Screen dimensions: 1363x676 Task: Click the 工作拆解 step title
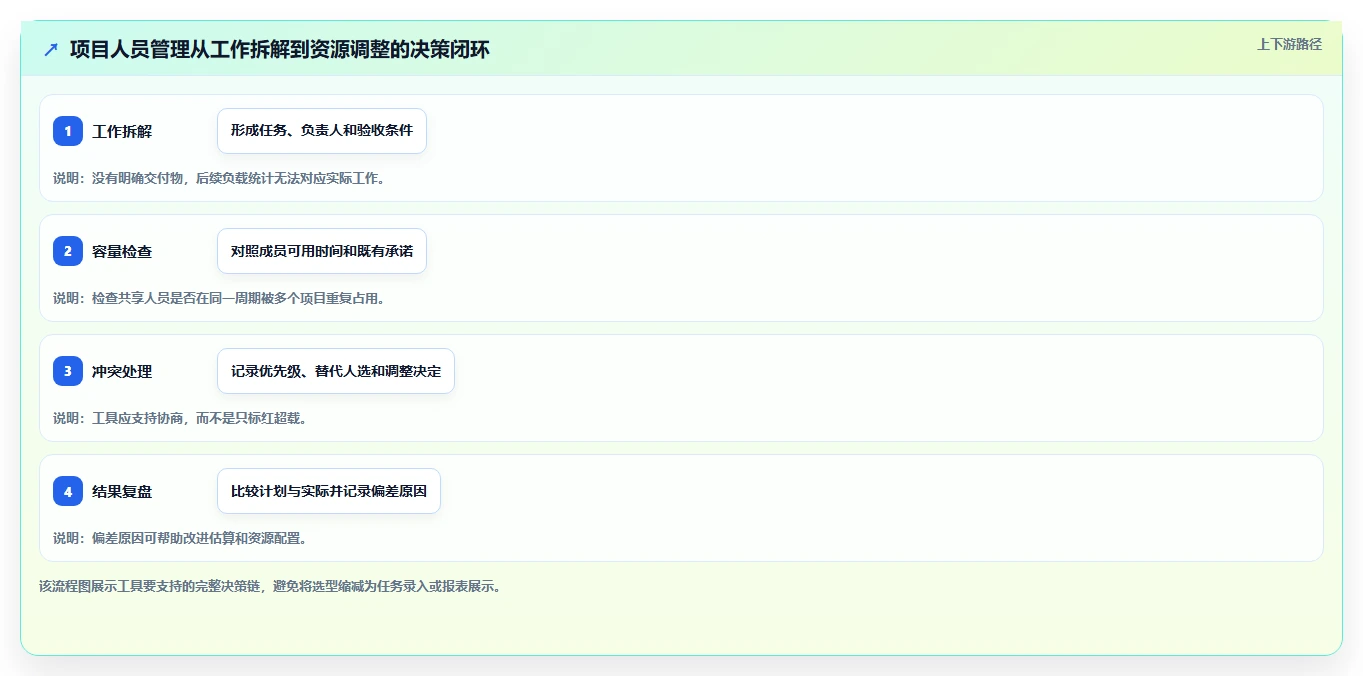(x=122, y=132)
